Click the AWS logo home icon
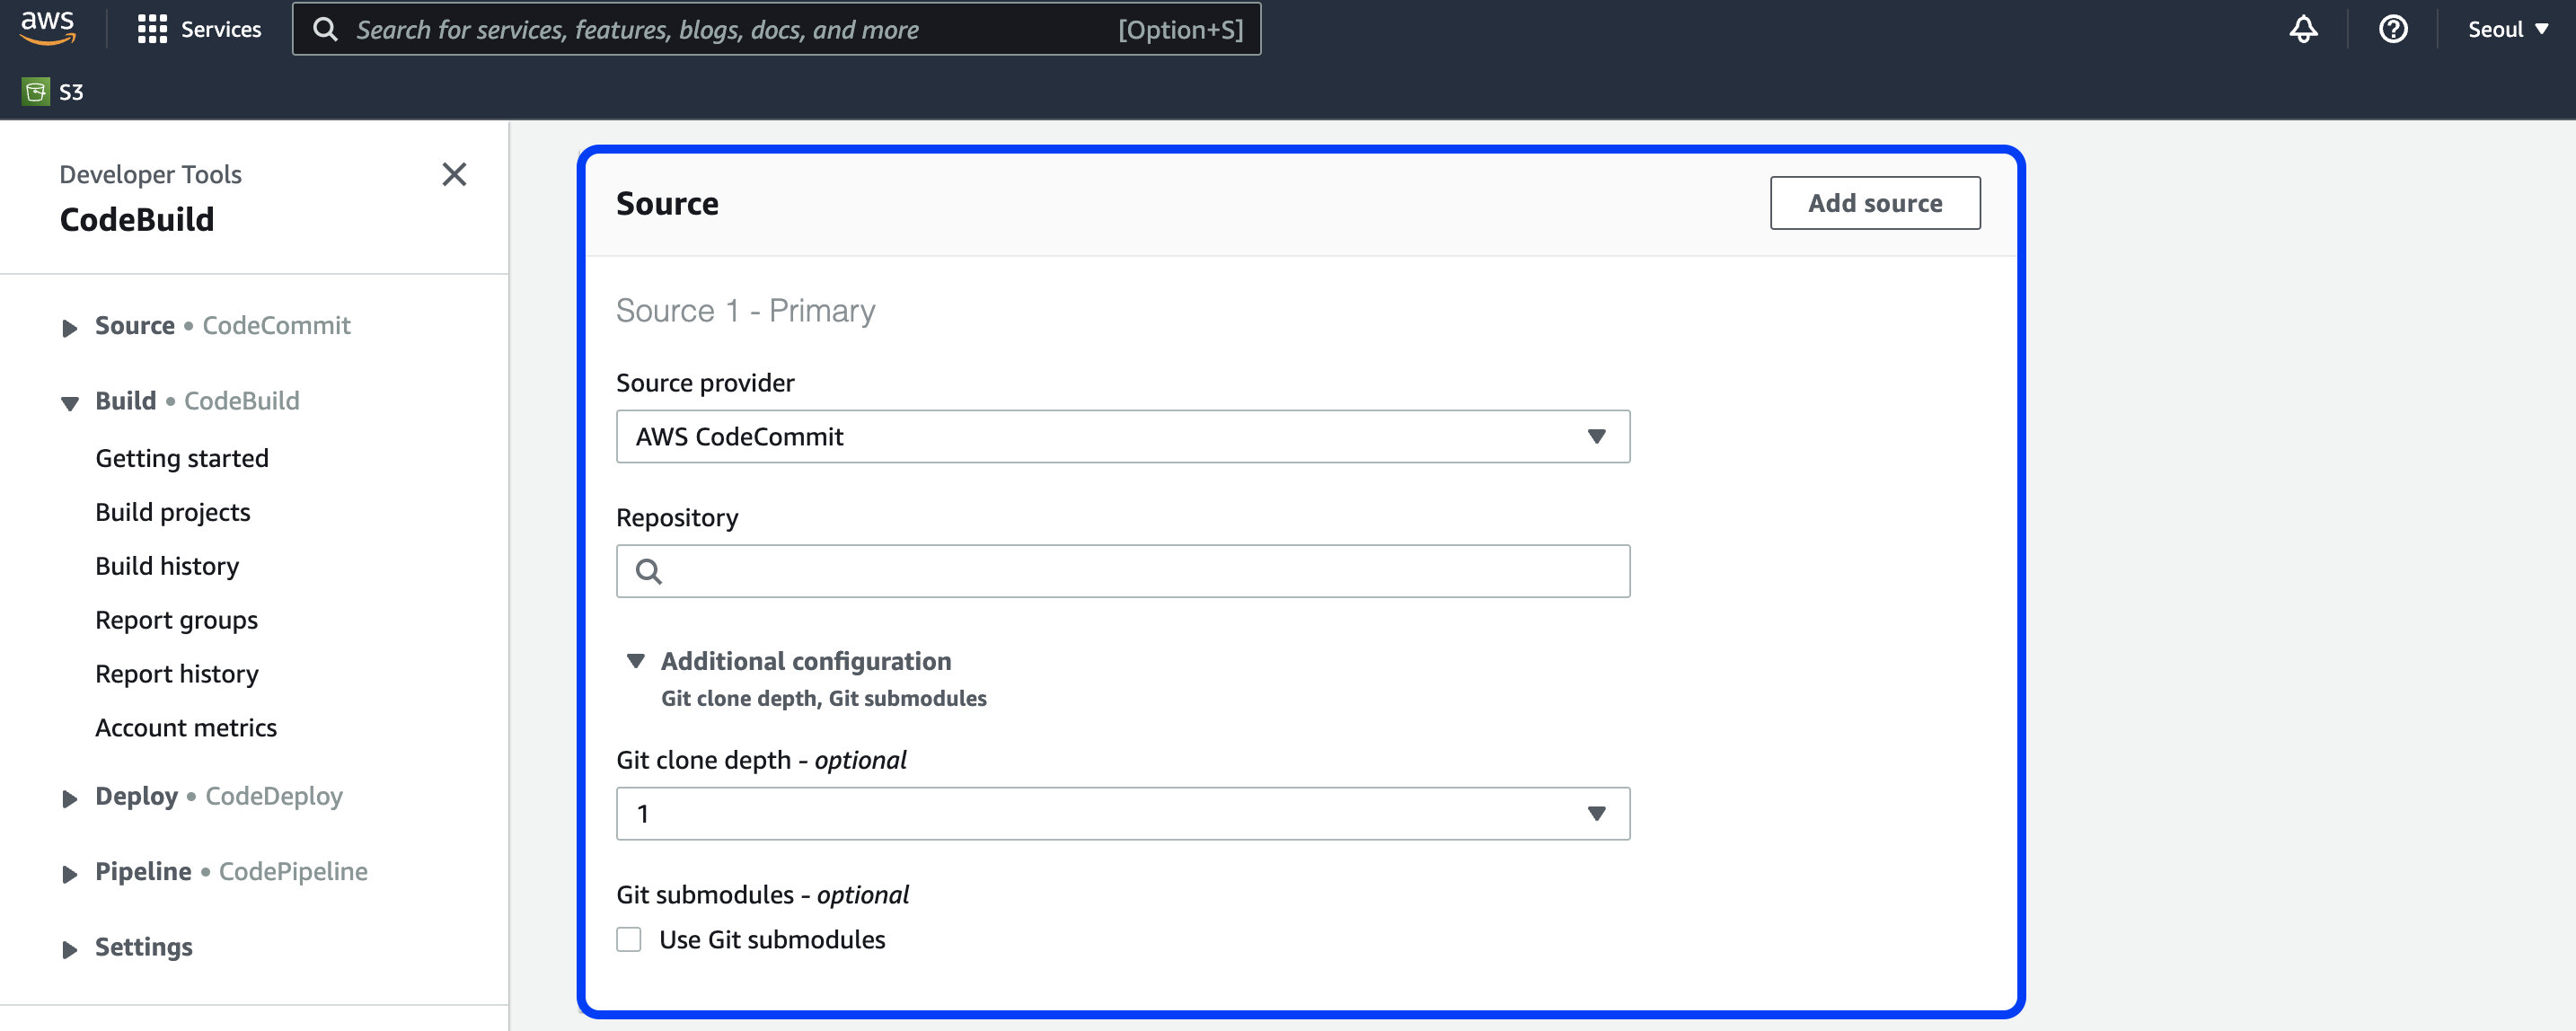The width and height of the screenshot is (2576, 1031). [x=47, y=27]
